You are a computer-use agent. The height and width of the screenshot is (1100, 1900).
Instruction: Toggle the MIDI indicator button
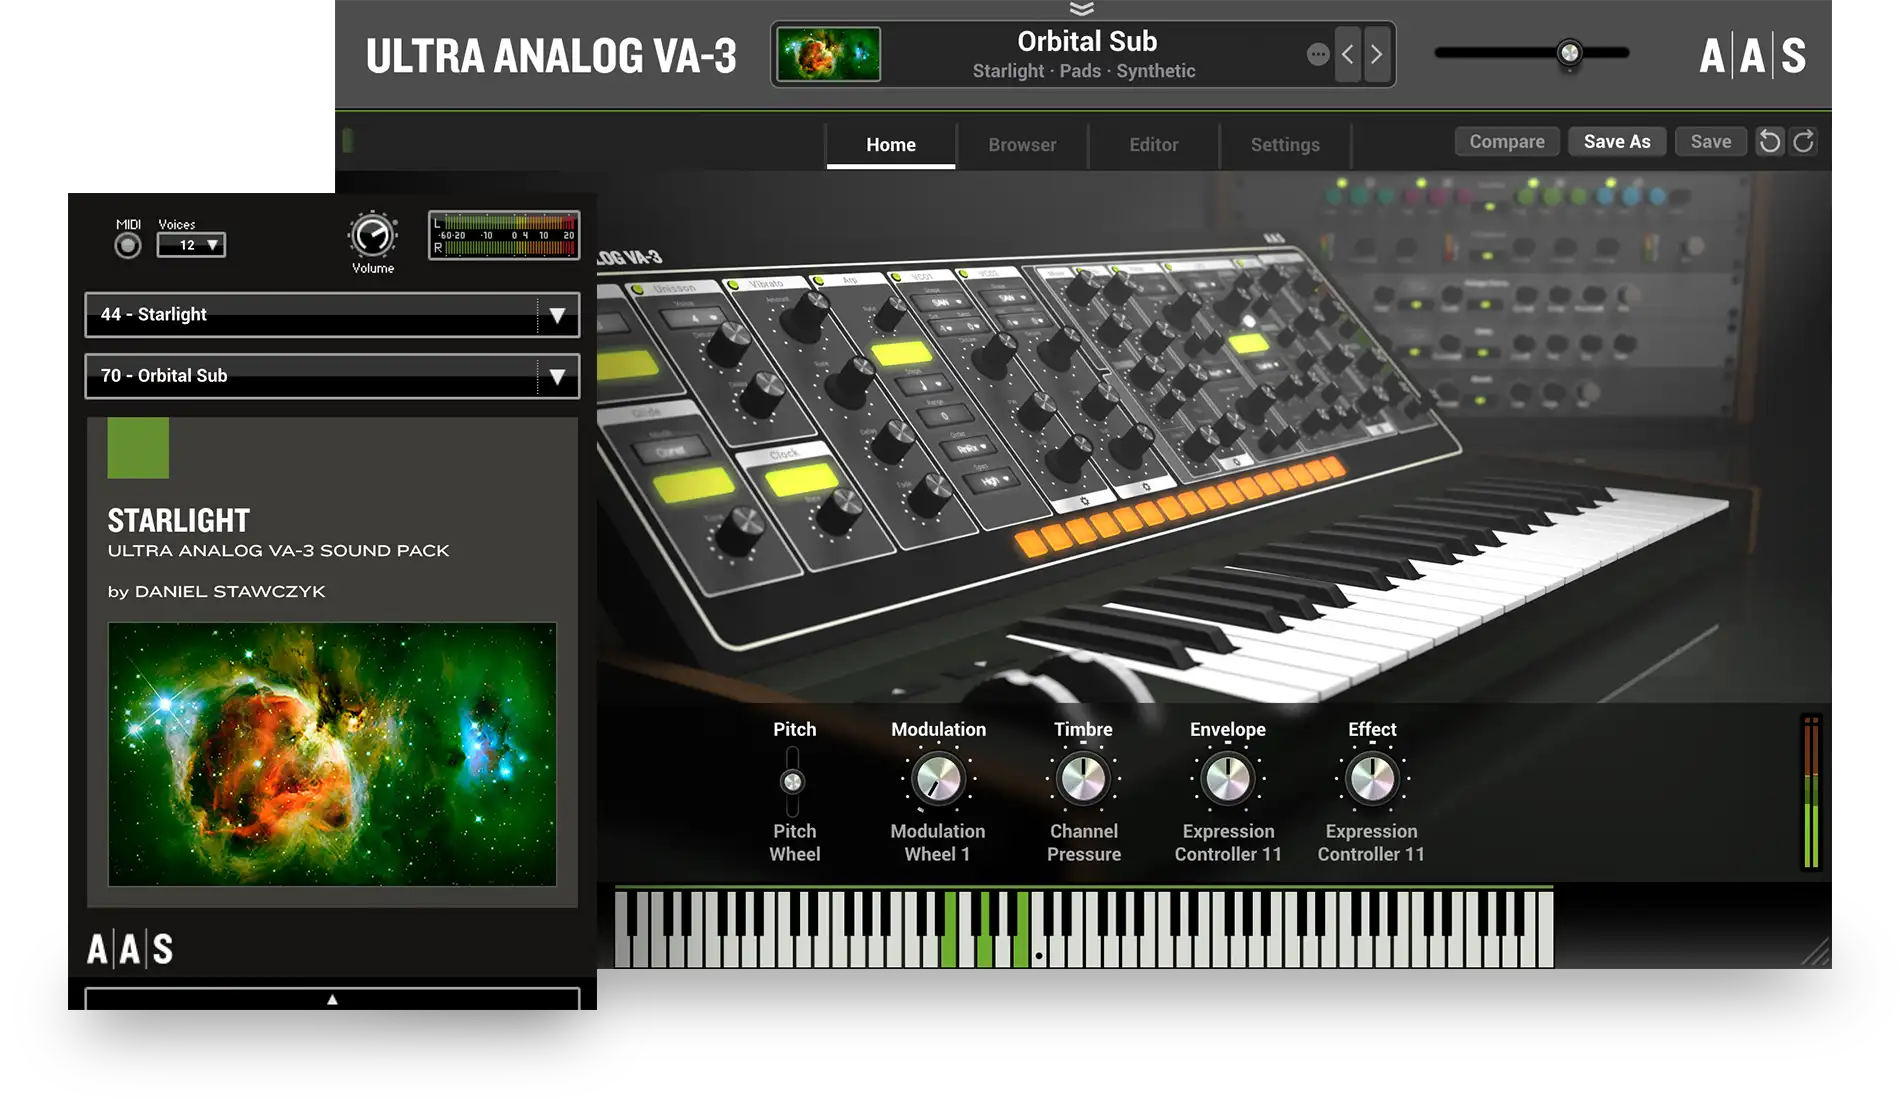(x=128, y=245)
